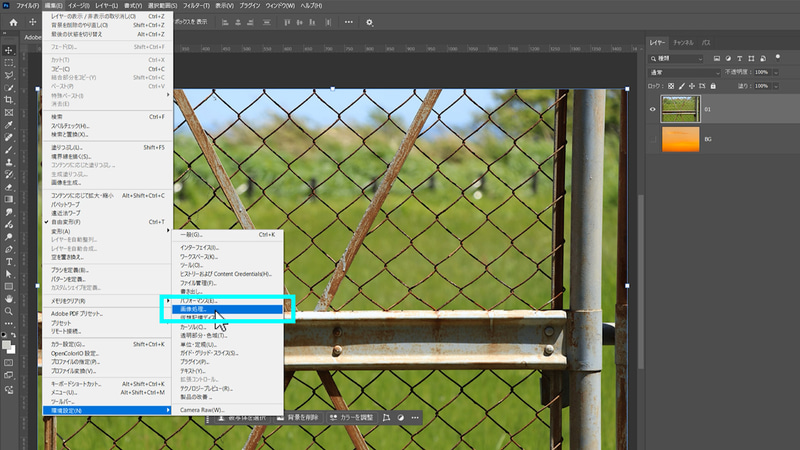Expand the 特殊ペースト(I) submenu
This screenshot has height=450, width=800.
107,95
